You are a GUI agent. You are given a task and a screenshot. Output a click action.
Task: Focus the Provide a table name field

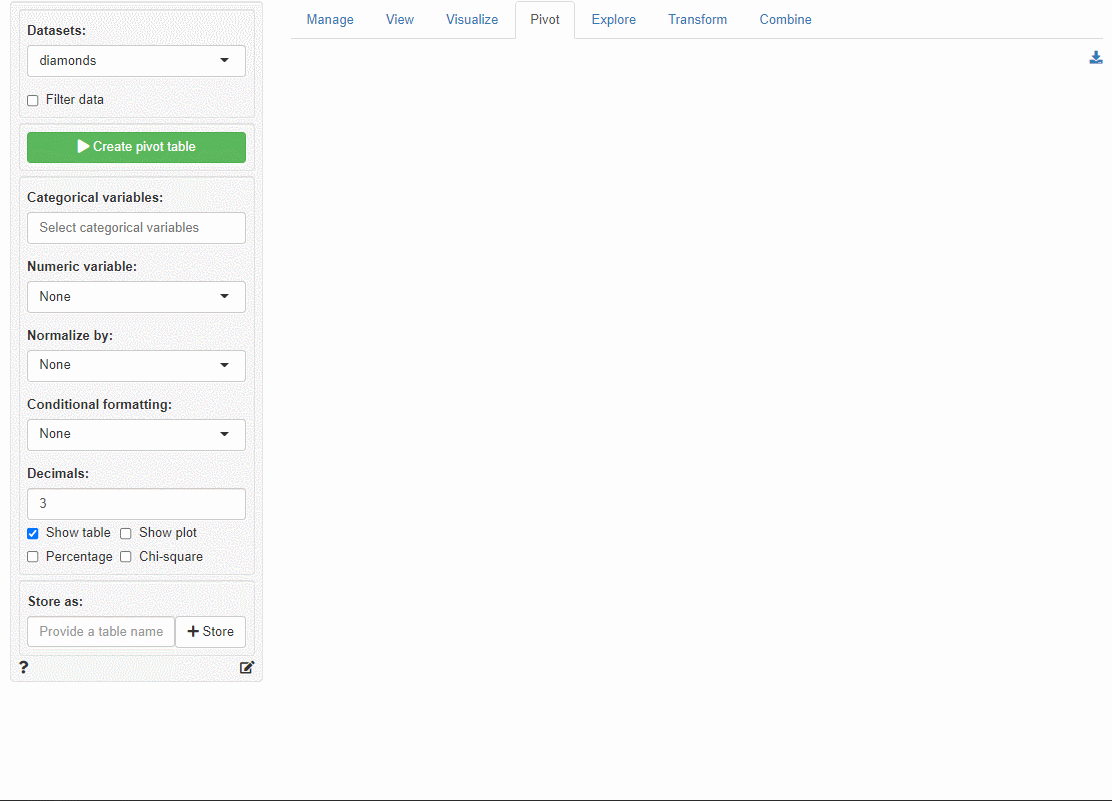coord(101,632)
